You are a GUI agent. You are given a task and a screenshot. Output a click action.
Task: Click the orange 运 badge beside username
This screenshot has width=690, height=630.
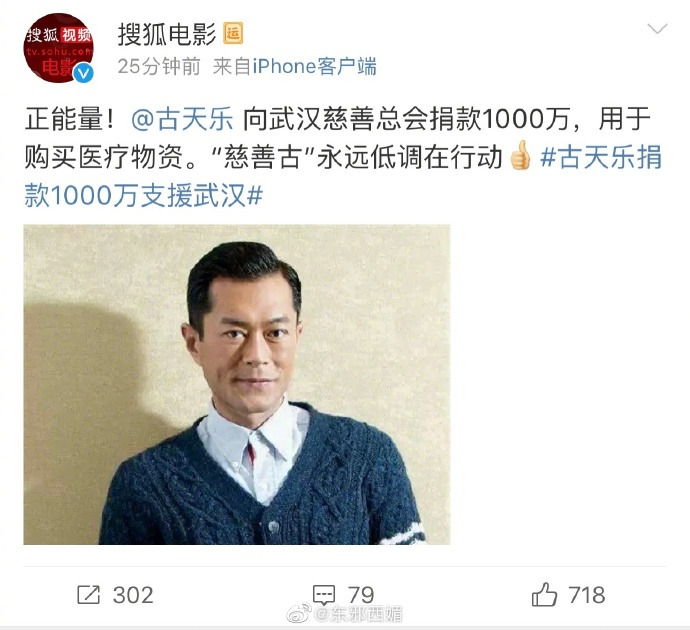(x=233, y=34)
